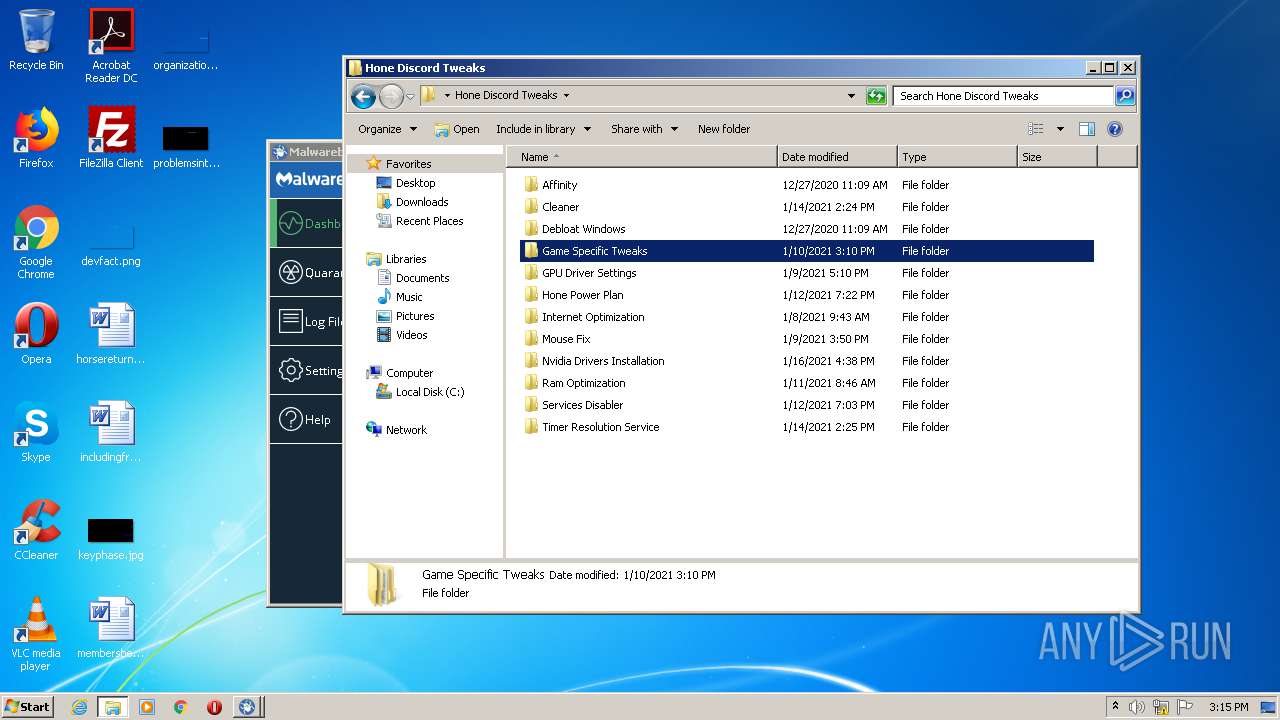Image resolution: width=1280 pixels, height=720 pixels.
Task: Open the Malwarebytes Settings gear
Action: click(x=291, y=370)
